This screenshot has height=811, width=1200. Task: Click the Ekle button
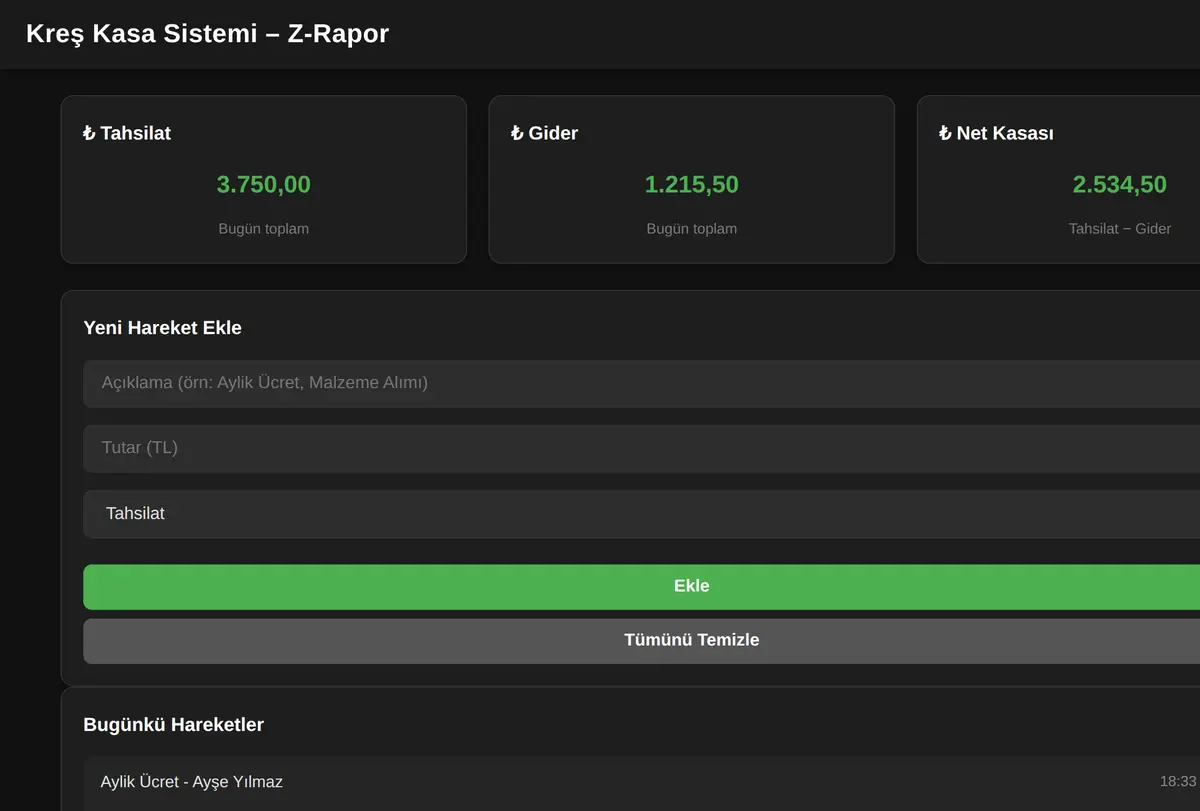(691, 587)
